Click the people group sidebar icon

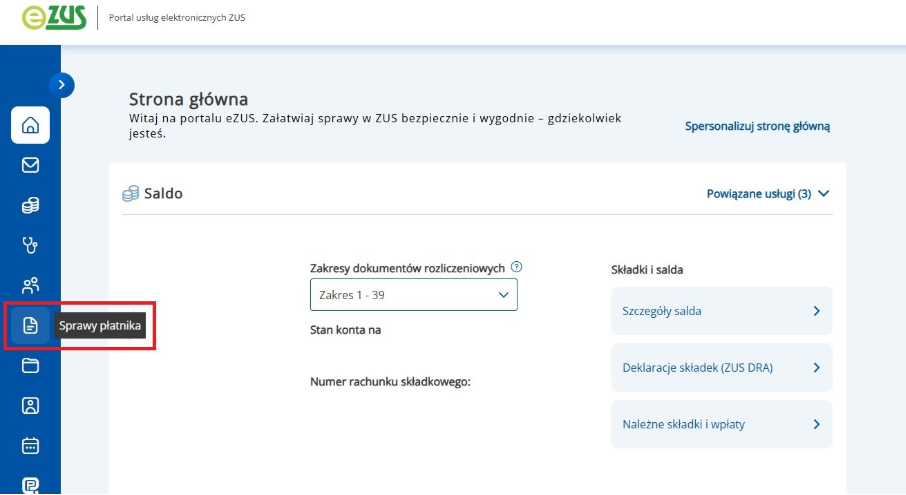tap(30, 285)
